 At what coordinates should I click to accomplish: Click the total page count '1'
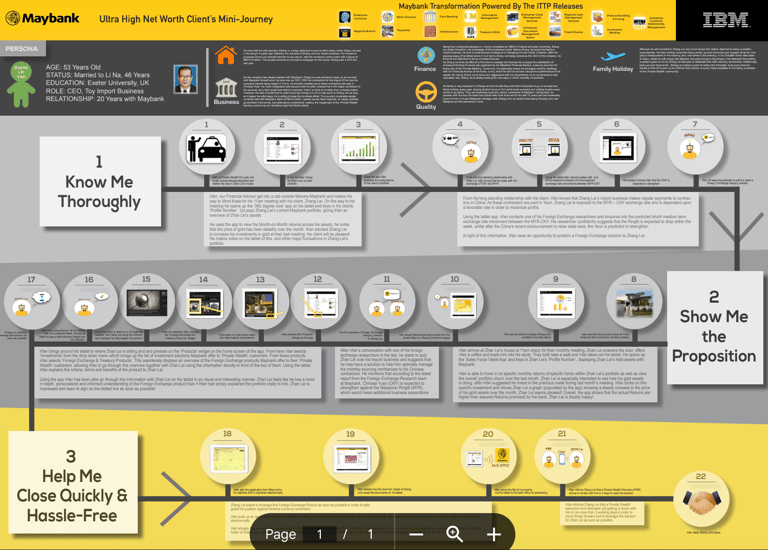[370, 534]
